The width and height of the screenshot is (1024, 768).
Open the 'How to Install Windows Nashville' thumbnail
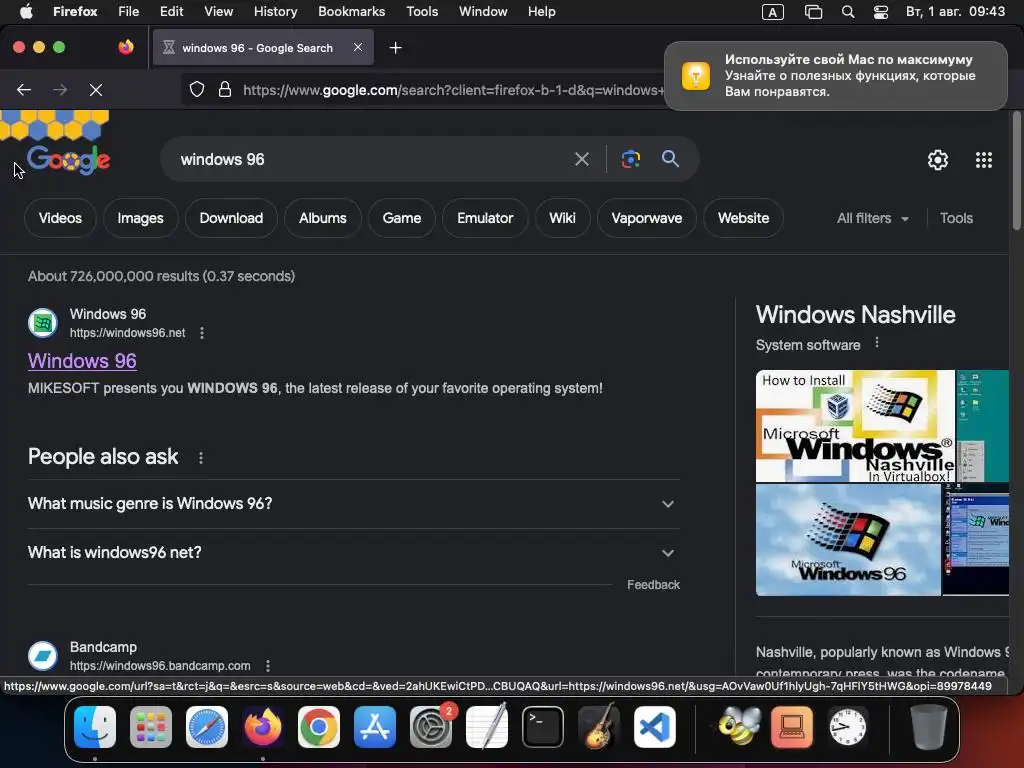tap(855, 426)
